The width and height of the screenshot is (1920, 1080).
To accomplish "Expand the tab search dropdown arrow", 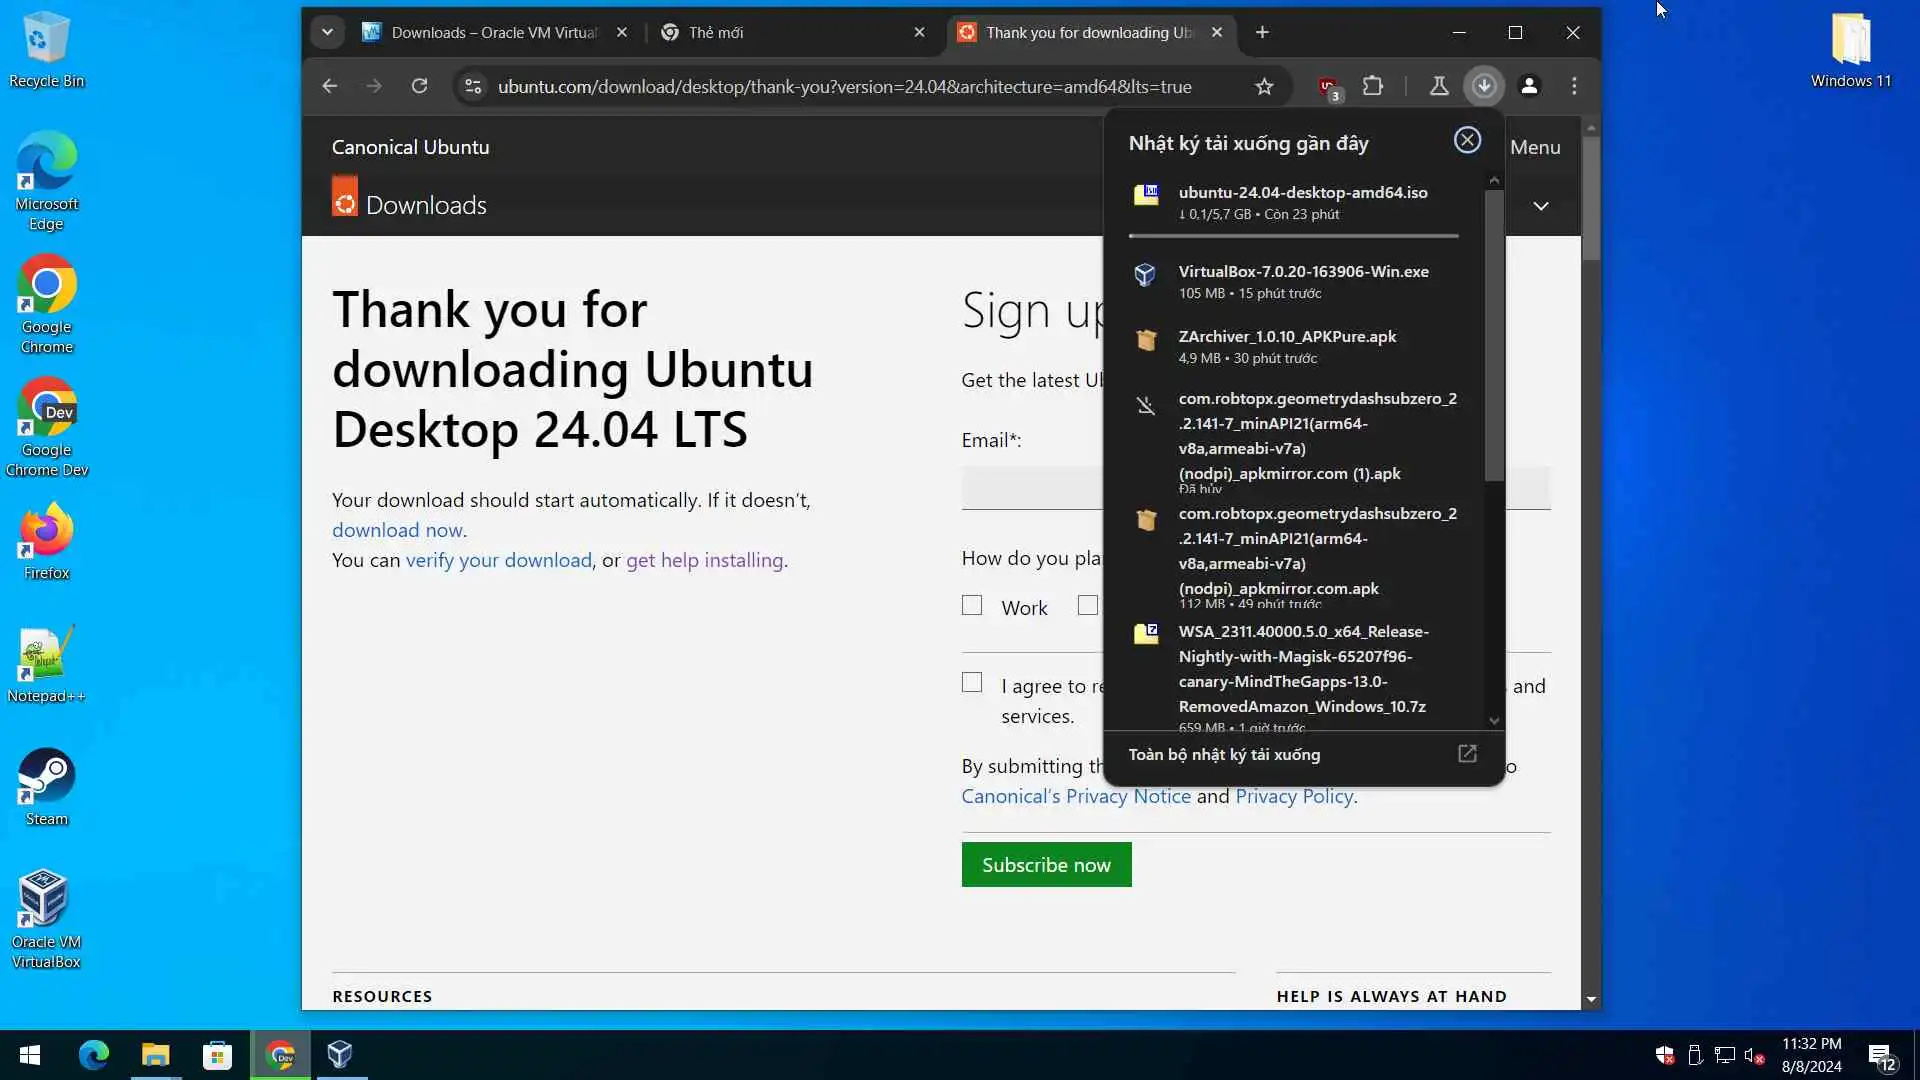I will point(327,32).
